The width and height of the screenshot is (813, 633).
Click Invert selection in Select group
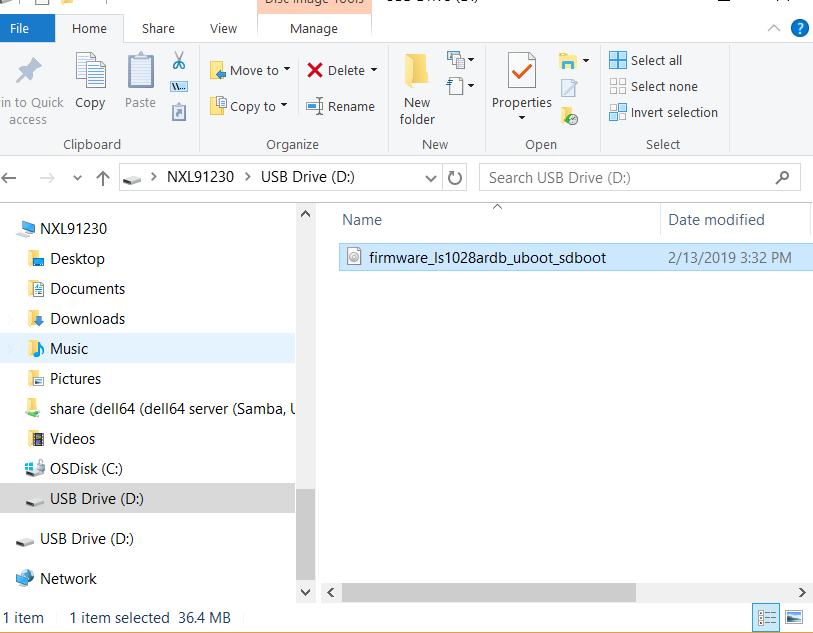pos(663,112)
